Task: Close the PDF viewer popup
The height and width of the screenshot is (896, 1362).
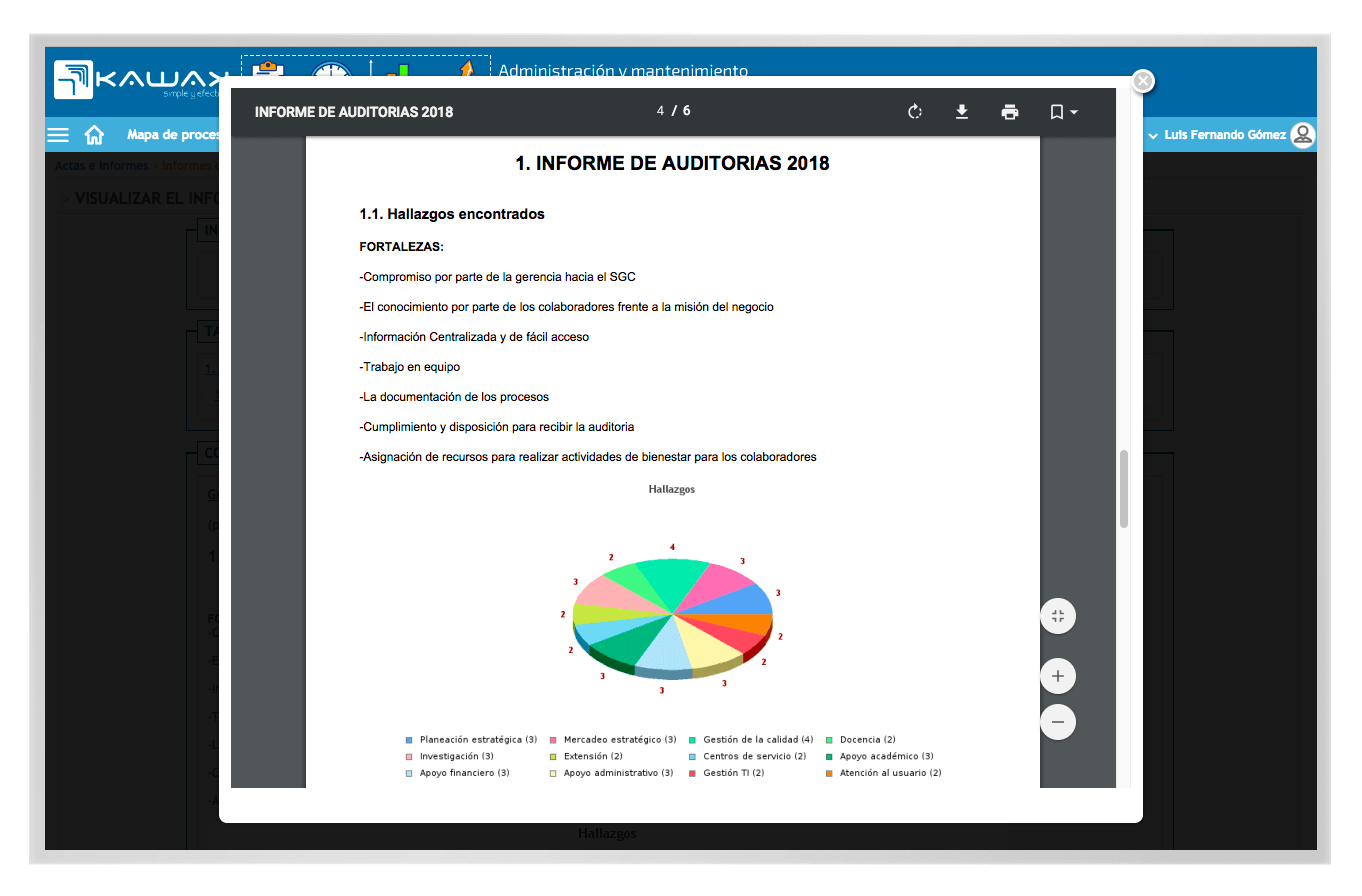Action: coord(1143,82)
